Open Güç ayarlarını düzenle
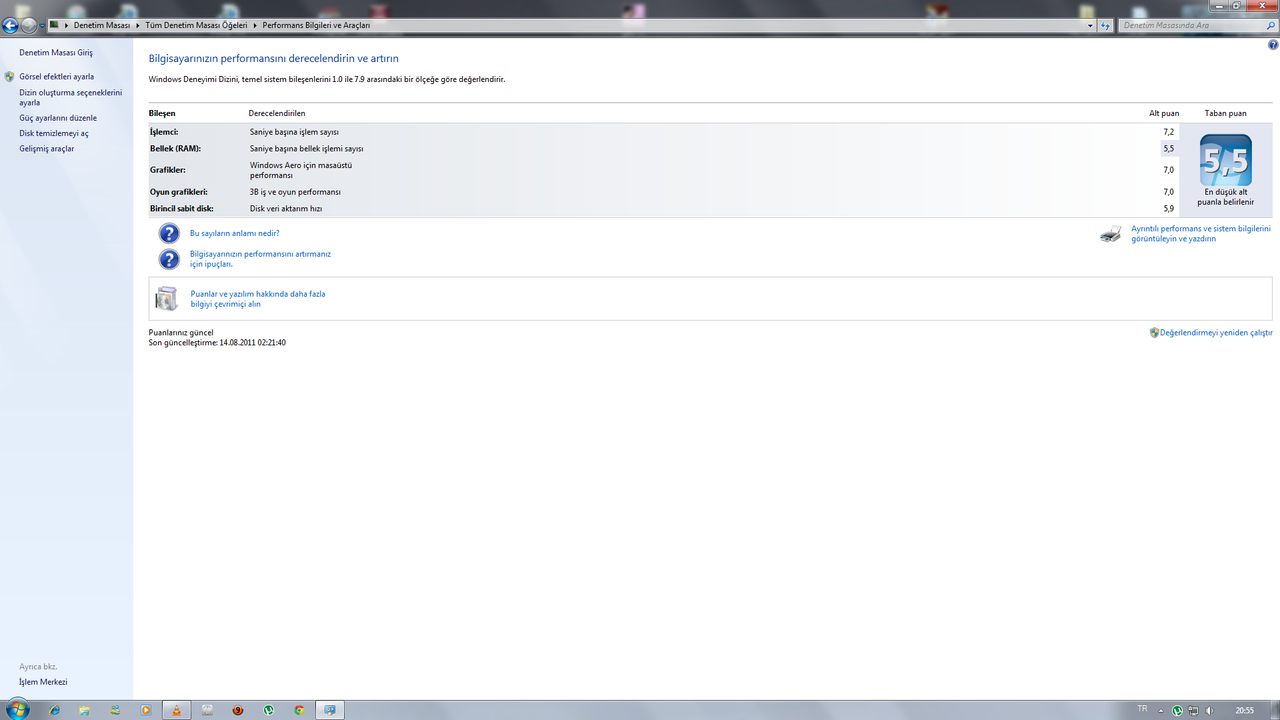Image resolution: width=1280 pixels, height=720 pixels. 58,118
